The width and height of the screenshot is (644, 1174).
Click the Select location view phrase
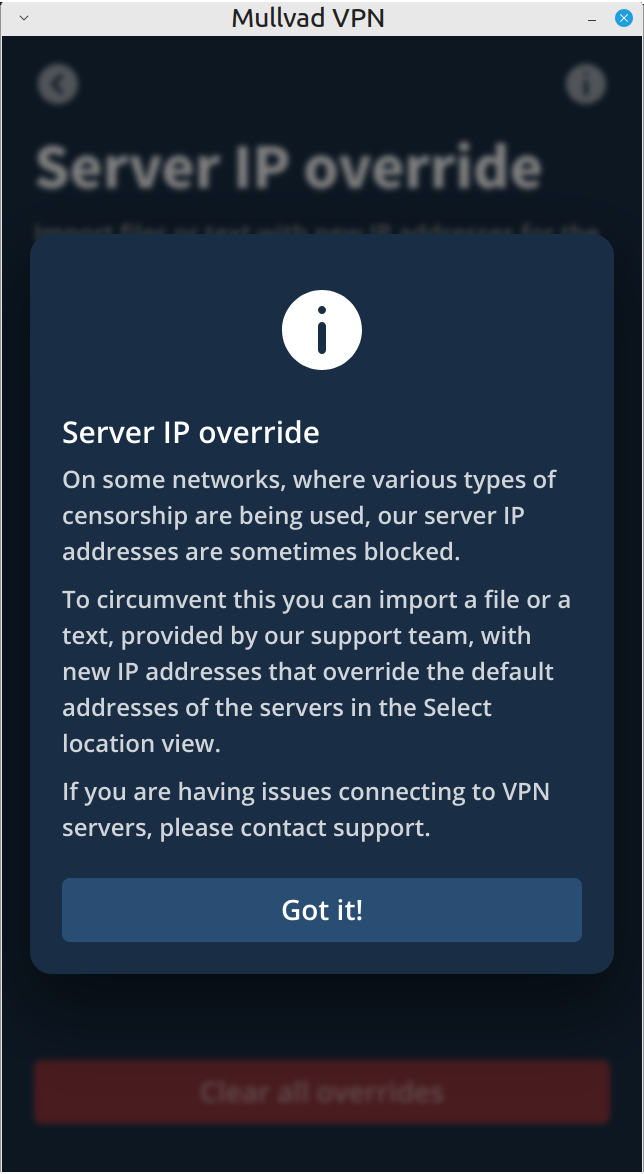coord(278,725)
